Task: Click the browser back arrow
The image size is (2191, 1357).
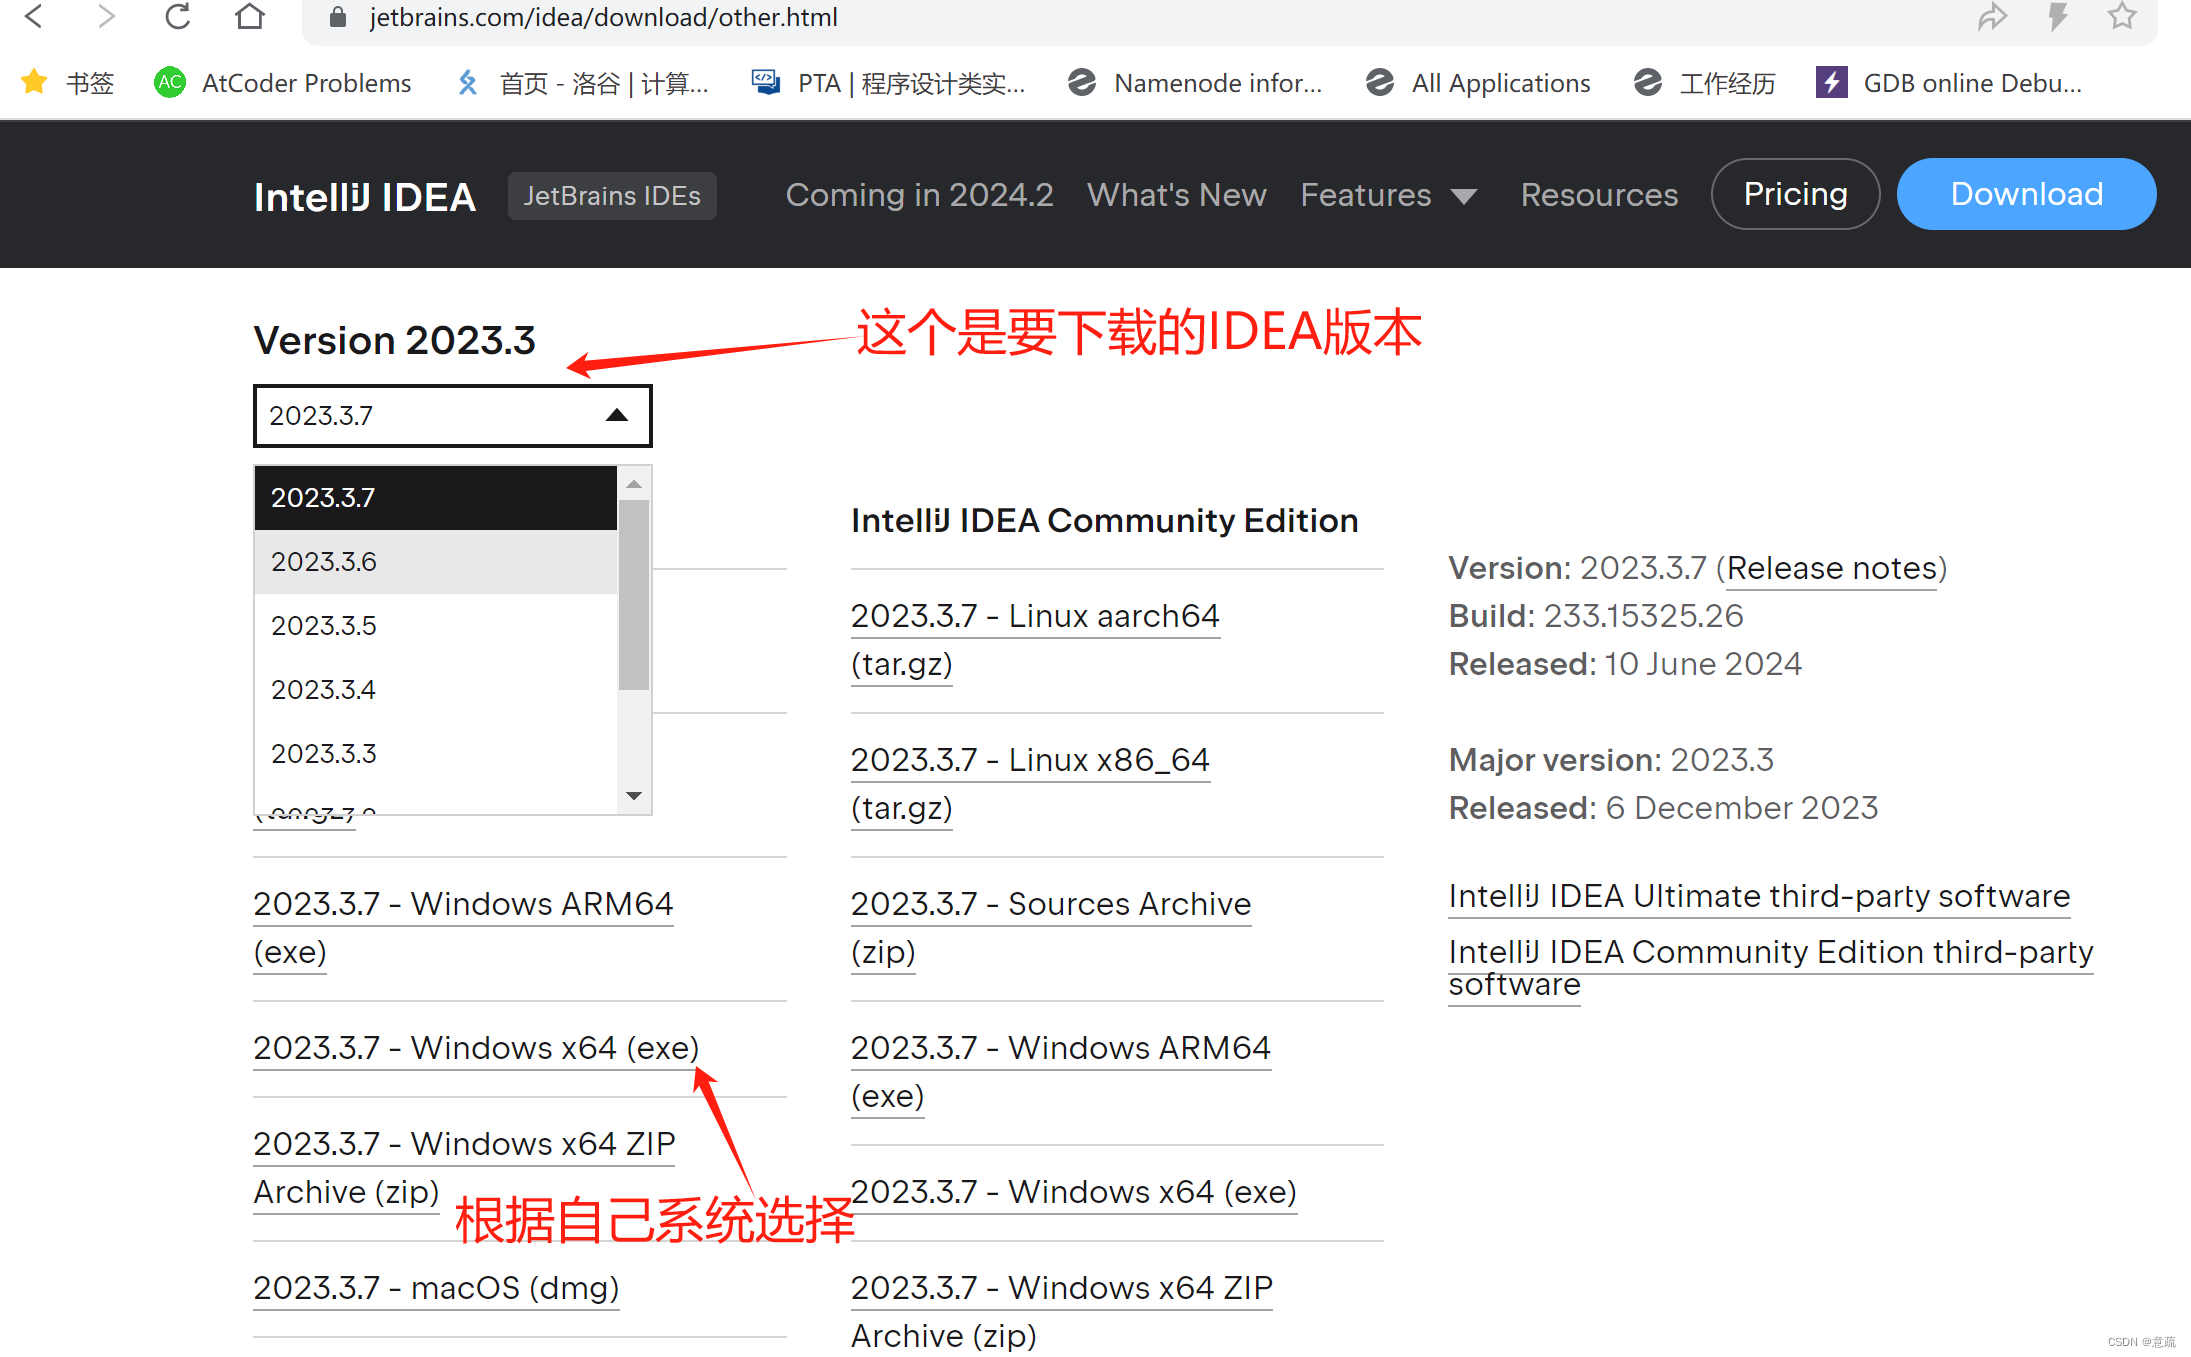Action: click(x=34, y=16)
